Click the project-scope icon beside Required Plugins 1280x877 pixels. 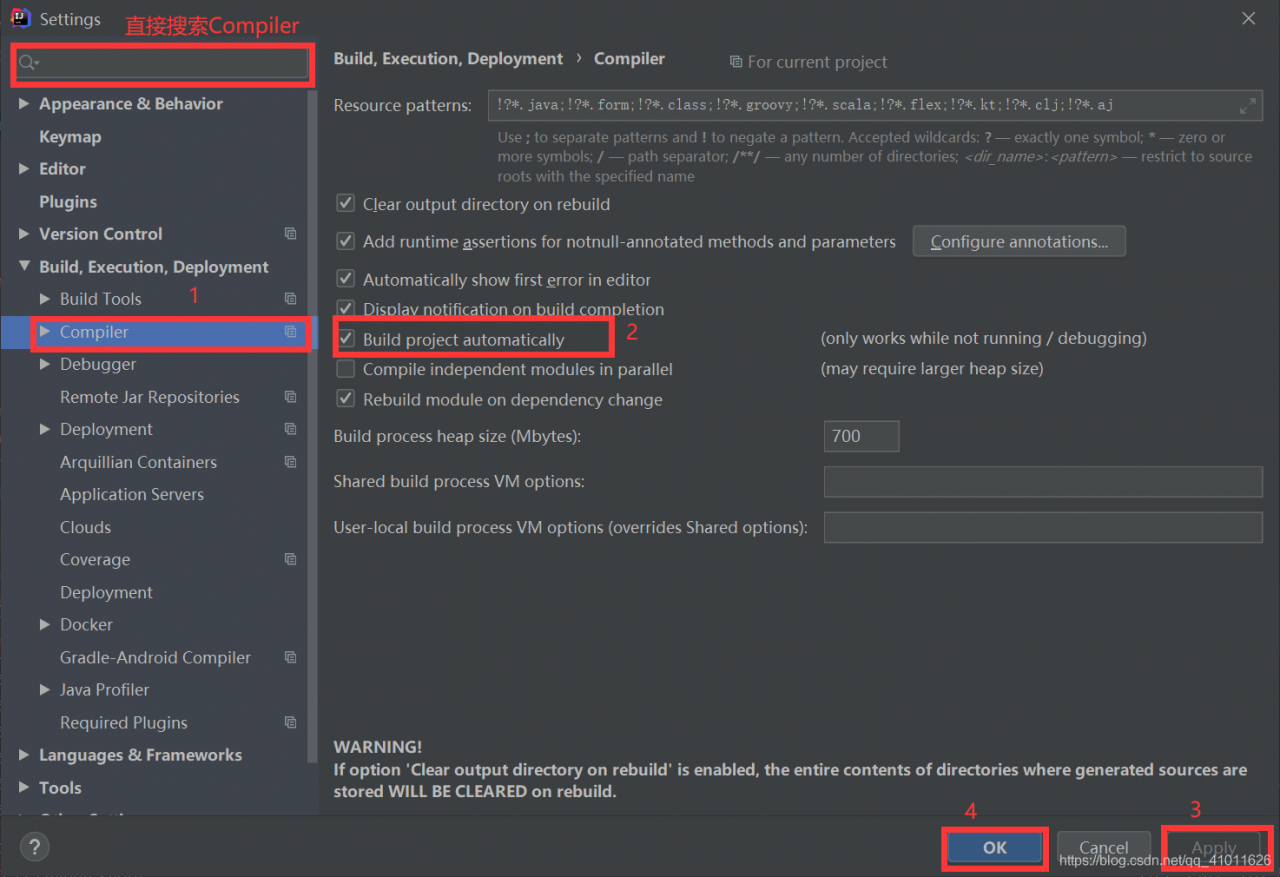pos(290,723)
